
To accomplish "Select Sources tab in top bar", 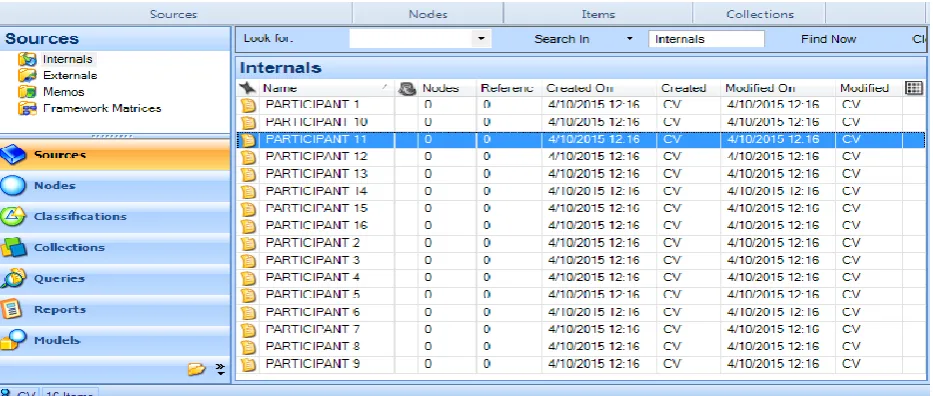I will pyautogui.click(x=173, y=14).
